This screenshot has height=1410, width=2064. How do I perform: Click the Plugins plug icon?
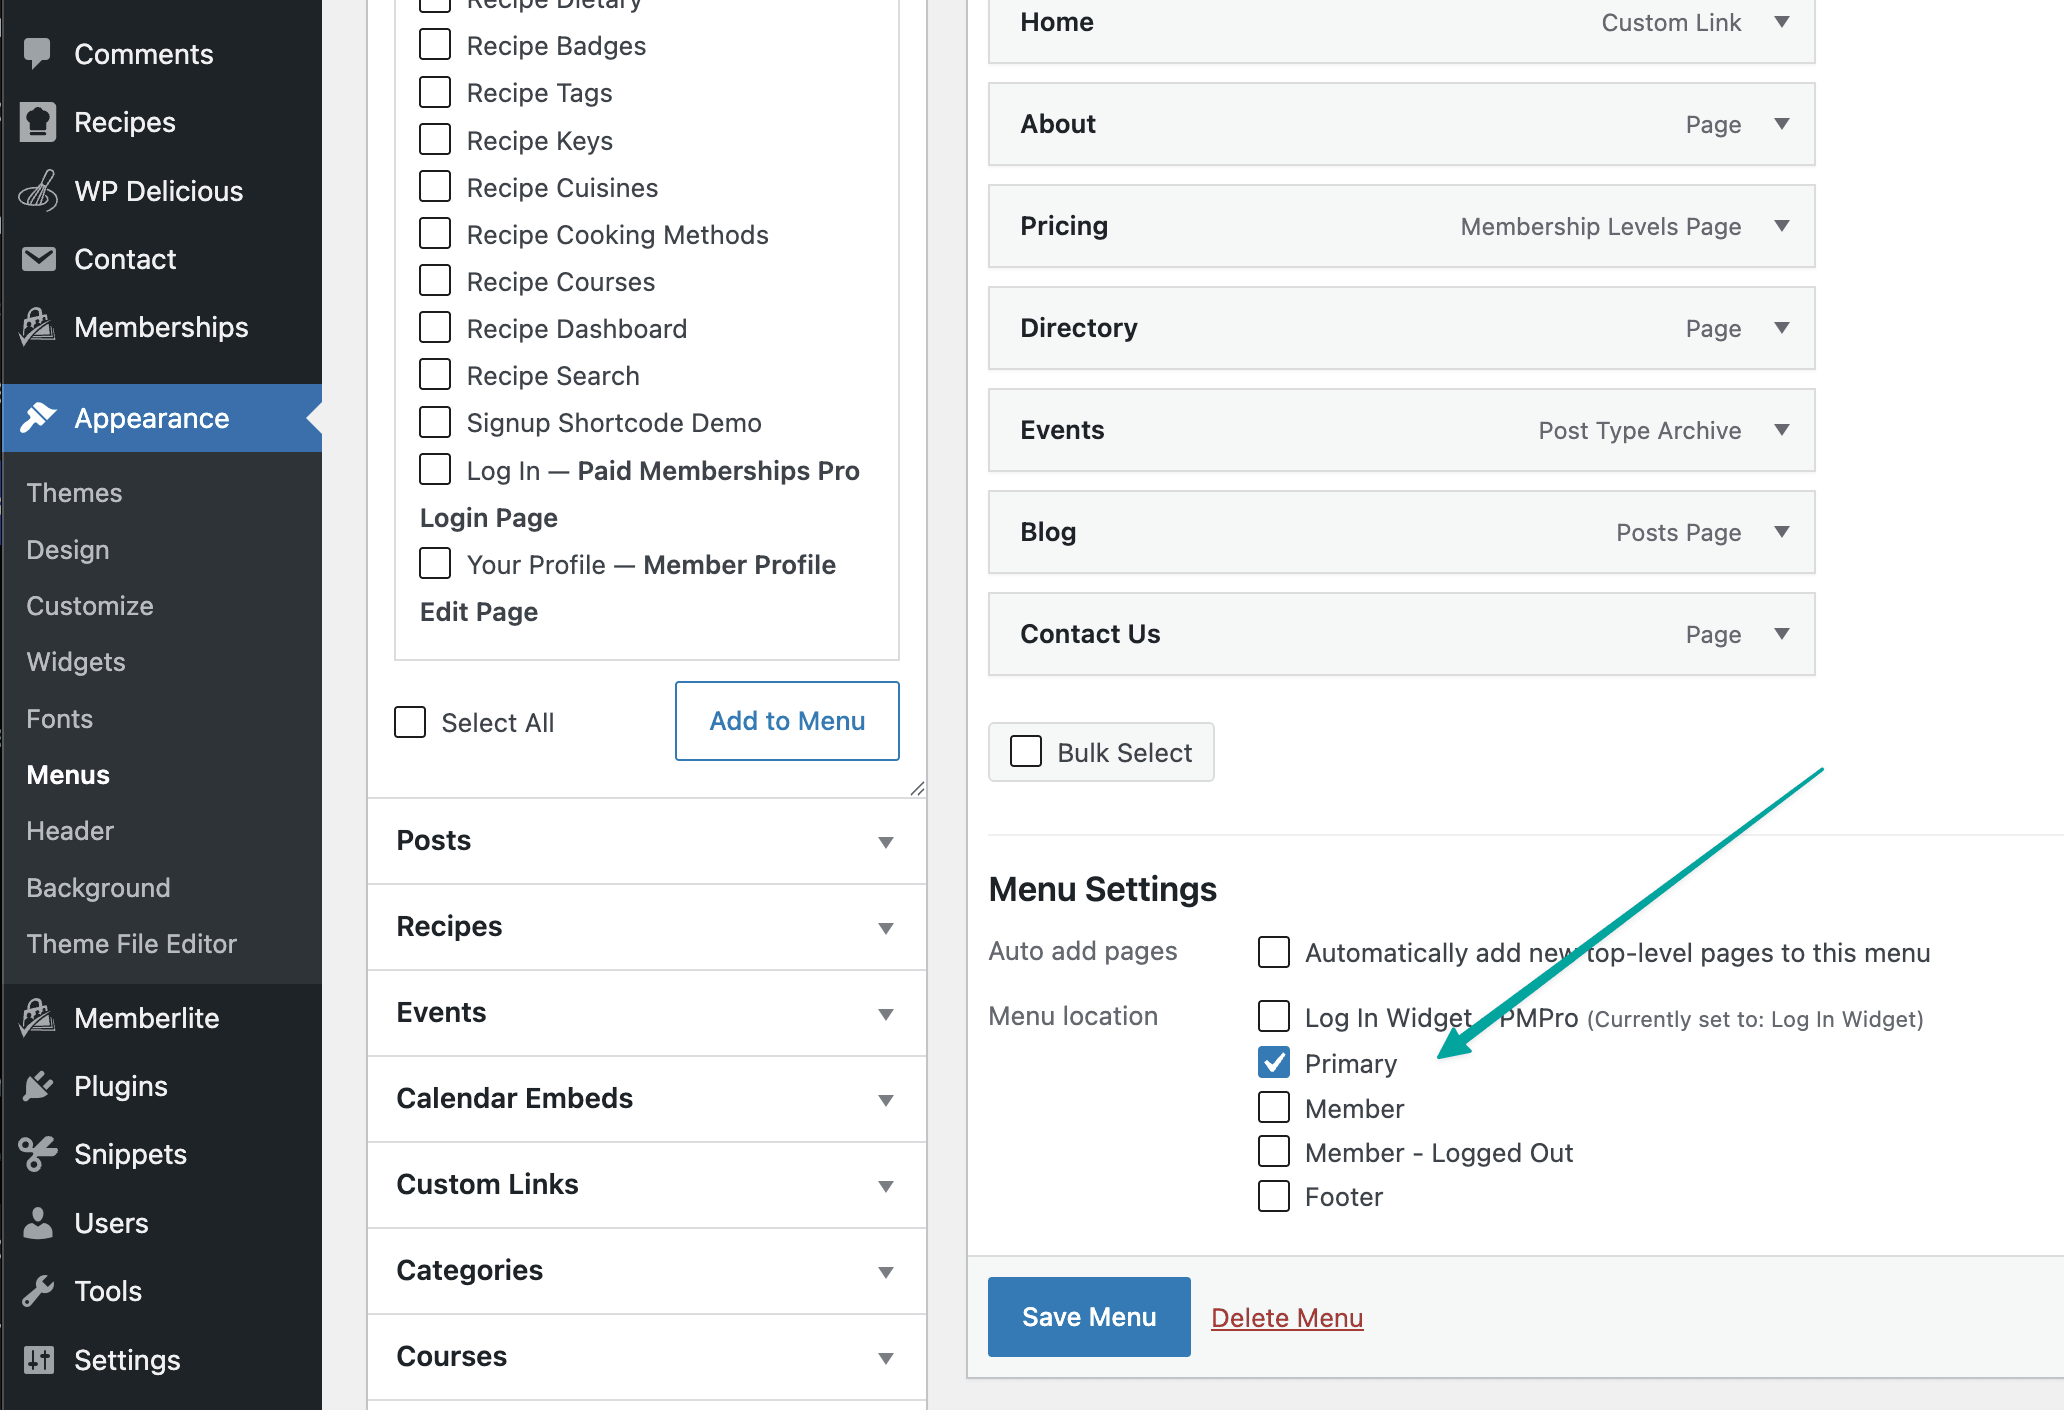pos(38,1086)
